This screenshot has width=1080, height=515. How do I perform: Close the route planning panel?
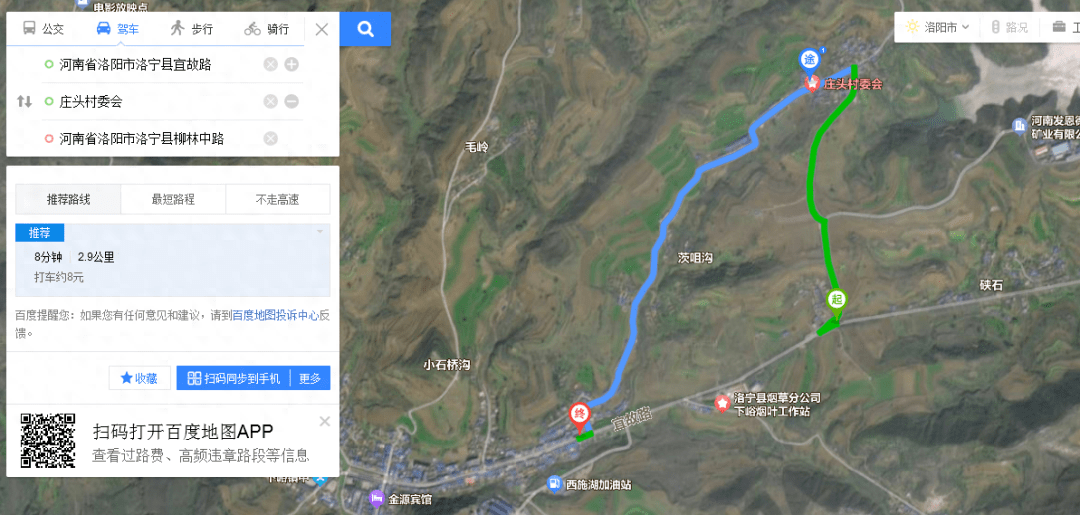click(x=322, y=29)
